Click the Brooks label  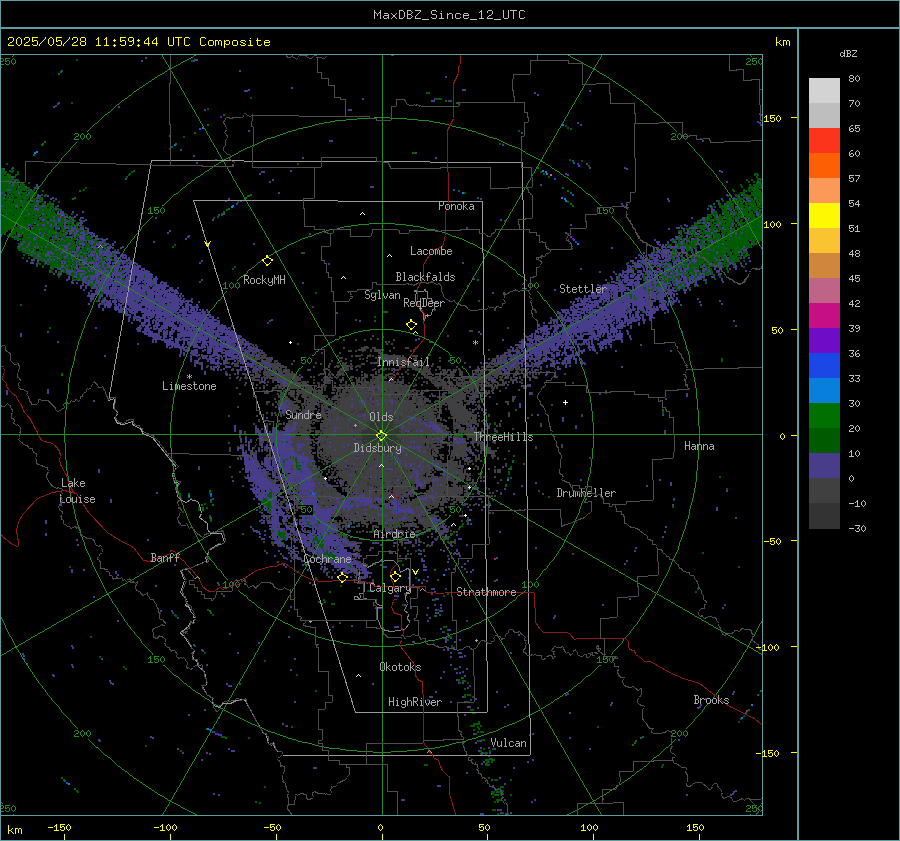pos(711,700)
